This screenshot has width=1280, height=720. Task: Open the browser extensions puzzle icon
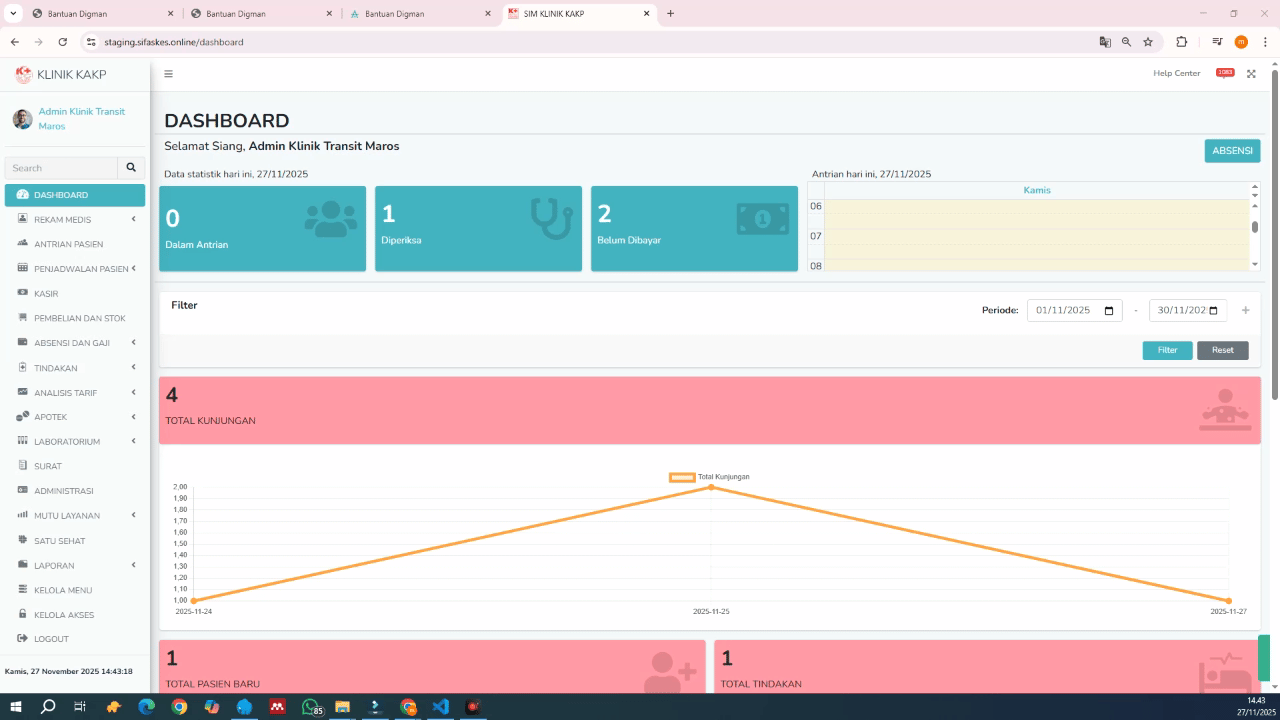pos(1181,42)
